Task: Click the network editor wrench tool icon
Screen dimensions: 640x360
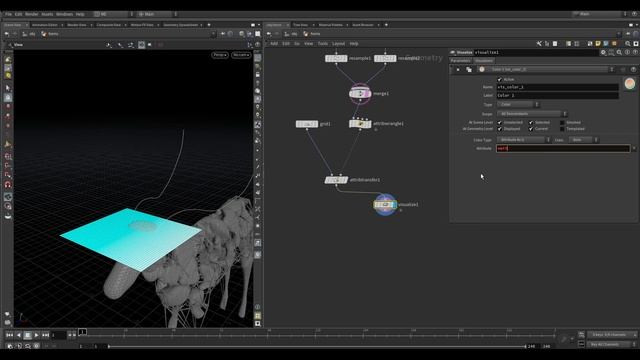Action: pos(539,44)
